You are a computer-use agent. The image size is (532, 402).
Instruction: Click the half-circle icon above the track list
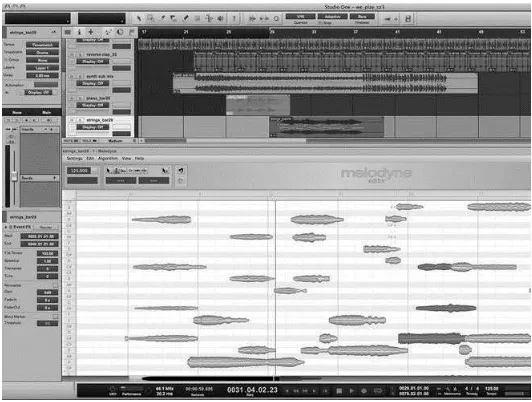[120, 32]
